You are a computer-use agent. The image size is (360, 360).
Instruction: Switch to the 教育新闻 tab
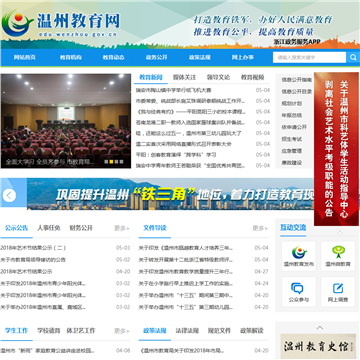tap(151, 77)
